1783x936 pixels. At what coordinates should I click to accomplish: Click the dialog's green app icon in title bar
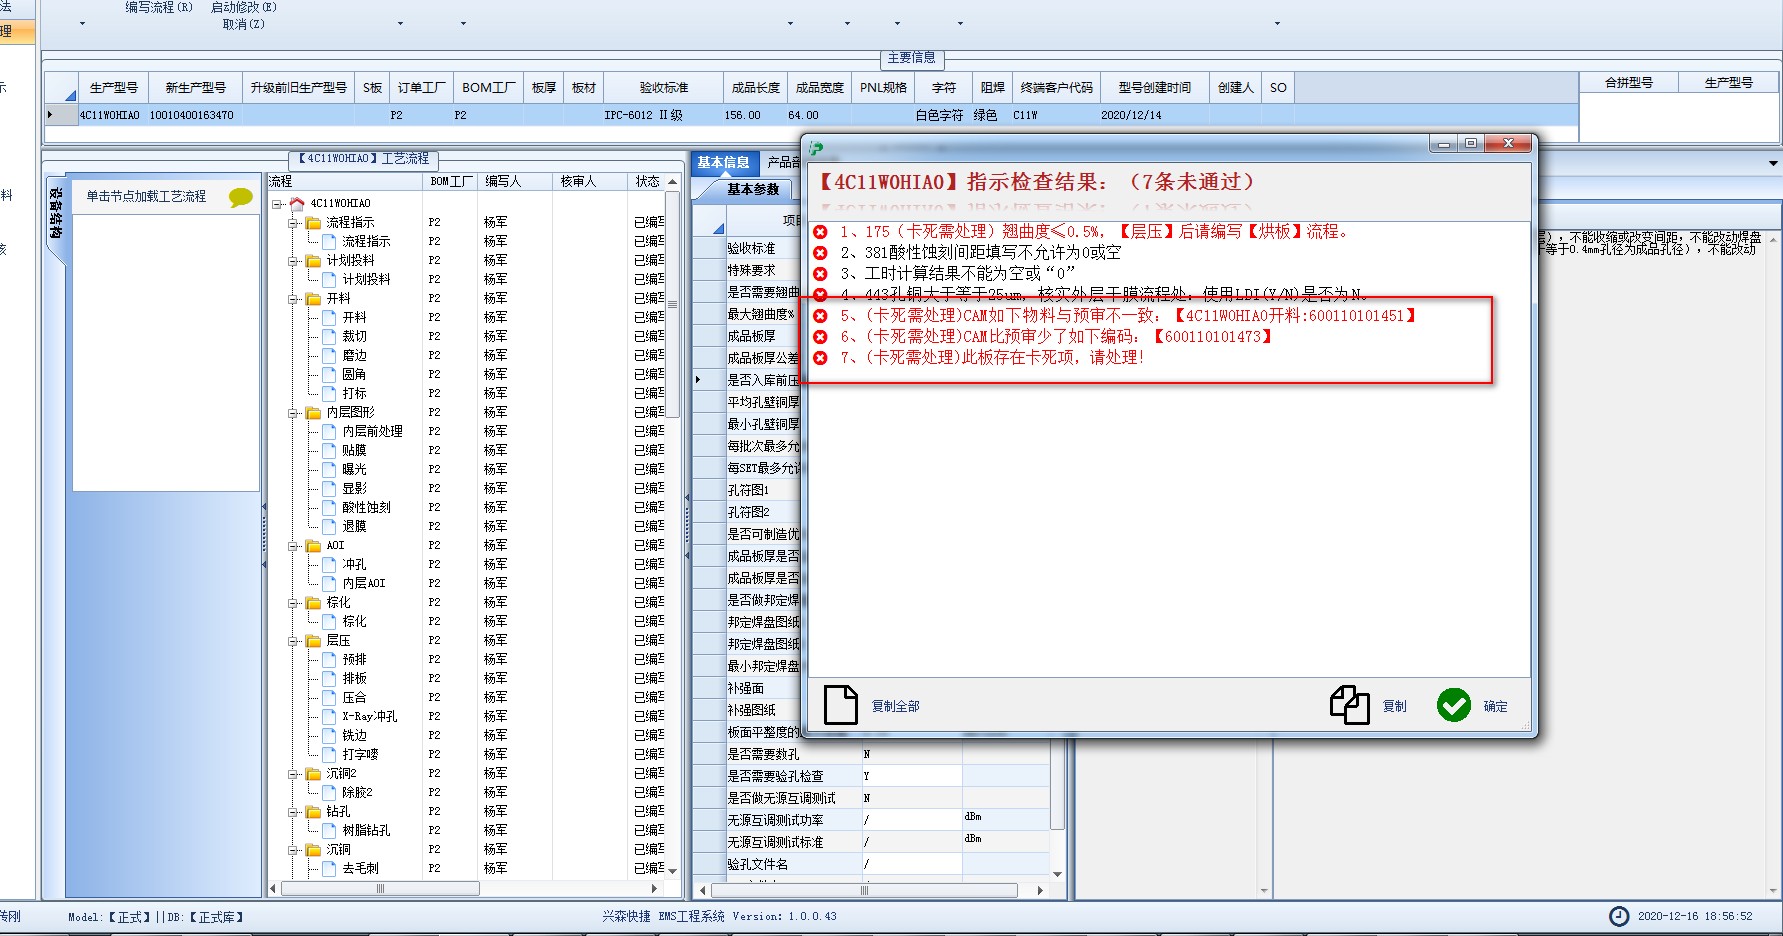coord(817,148)
